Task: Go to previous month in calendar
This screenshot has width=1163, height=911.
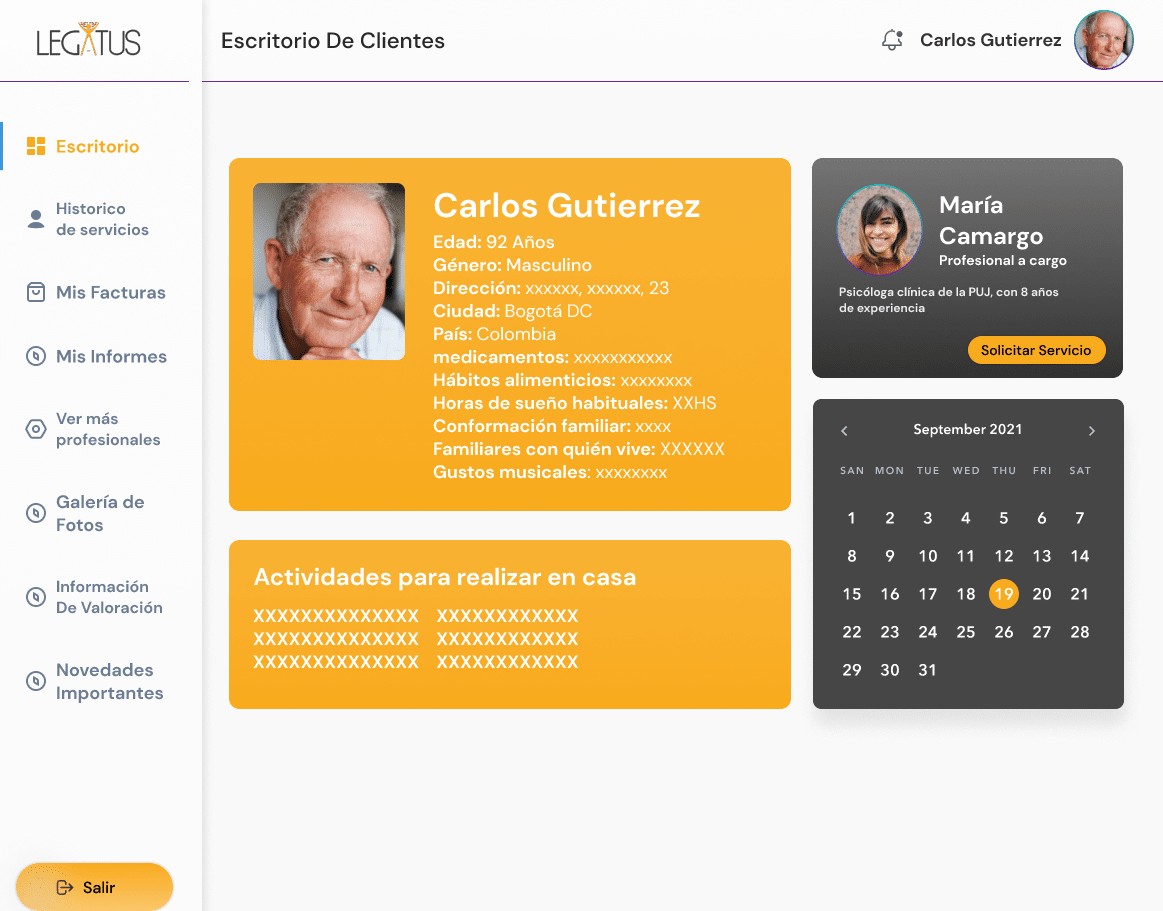Action: pos(844,431)
